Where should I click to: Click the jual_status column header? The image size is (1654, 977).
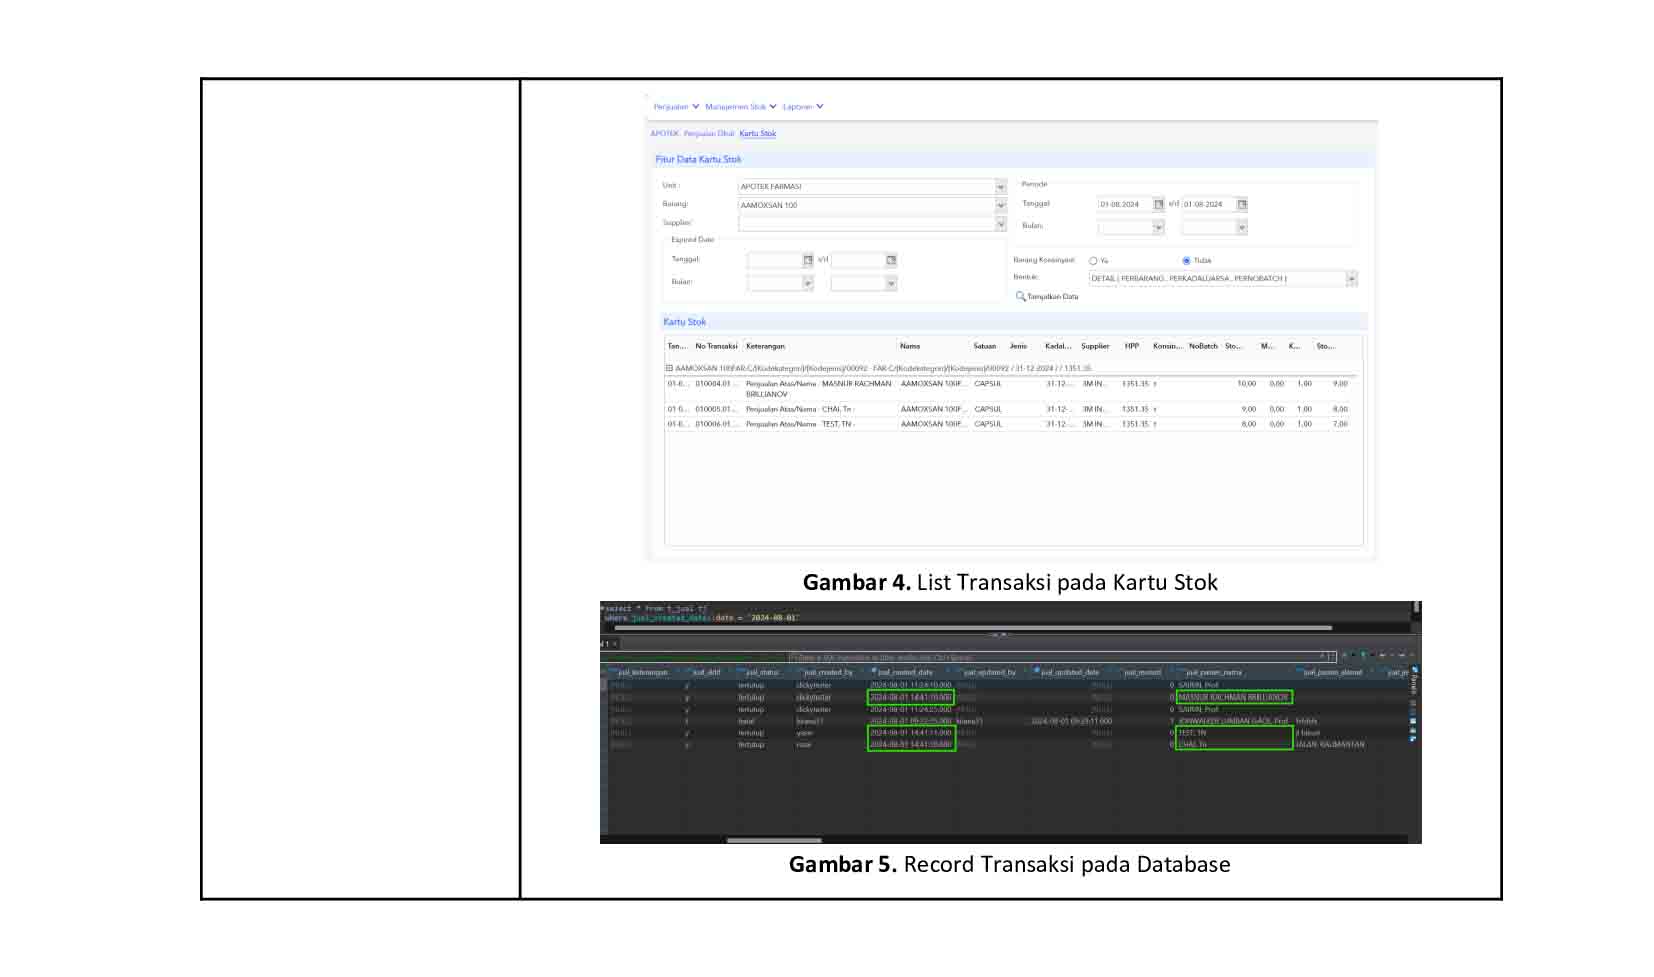(761, 672)
